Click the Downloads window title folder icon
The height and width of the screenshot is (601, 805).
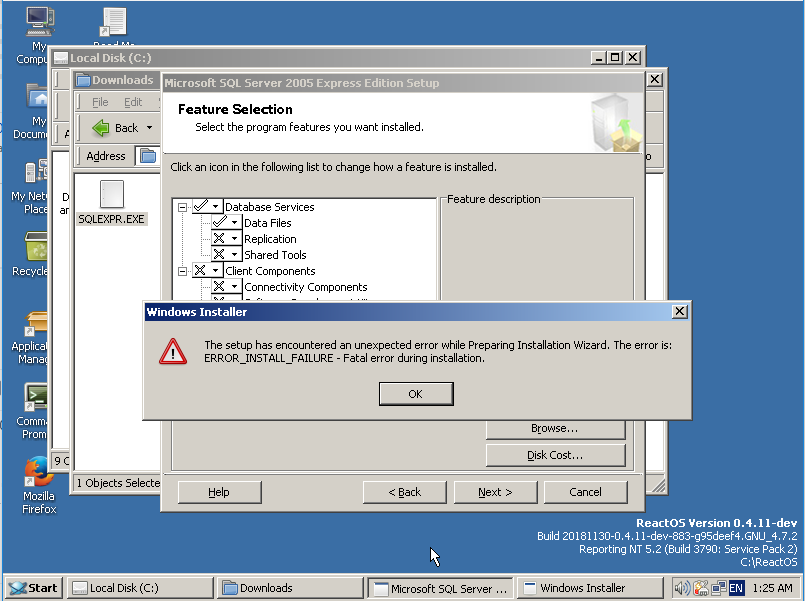click(82, 80)
